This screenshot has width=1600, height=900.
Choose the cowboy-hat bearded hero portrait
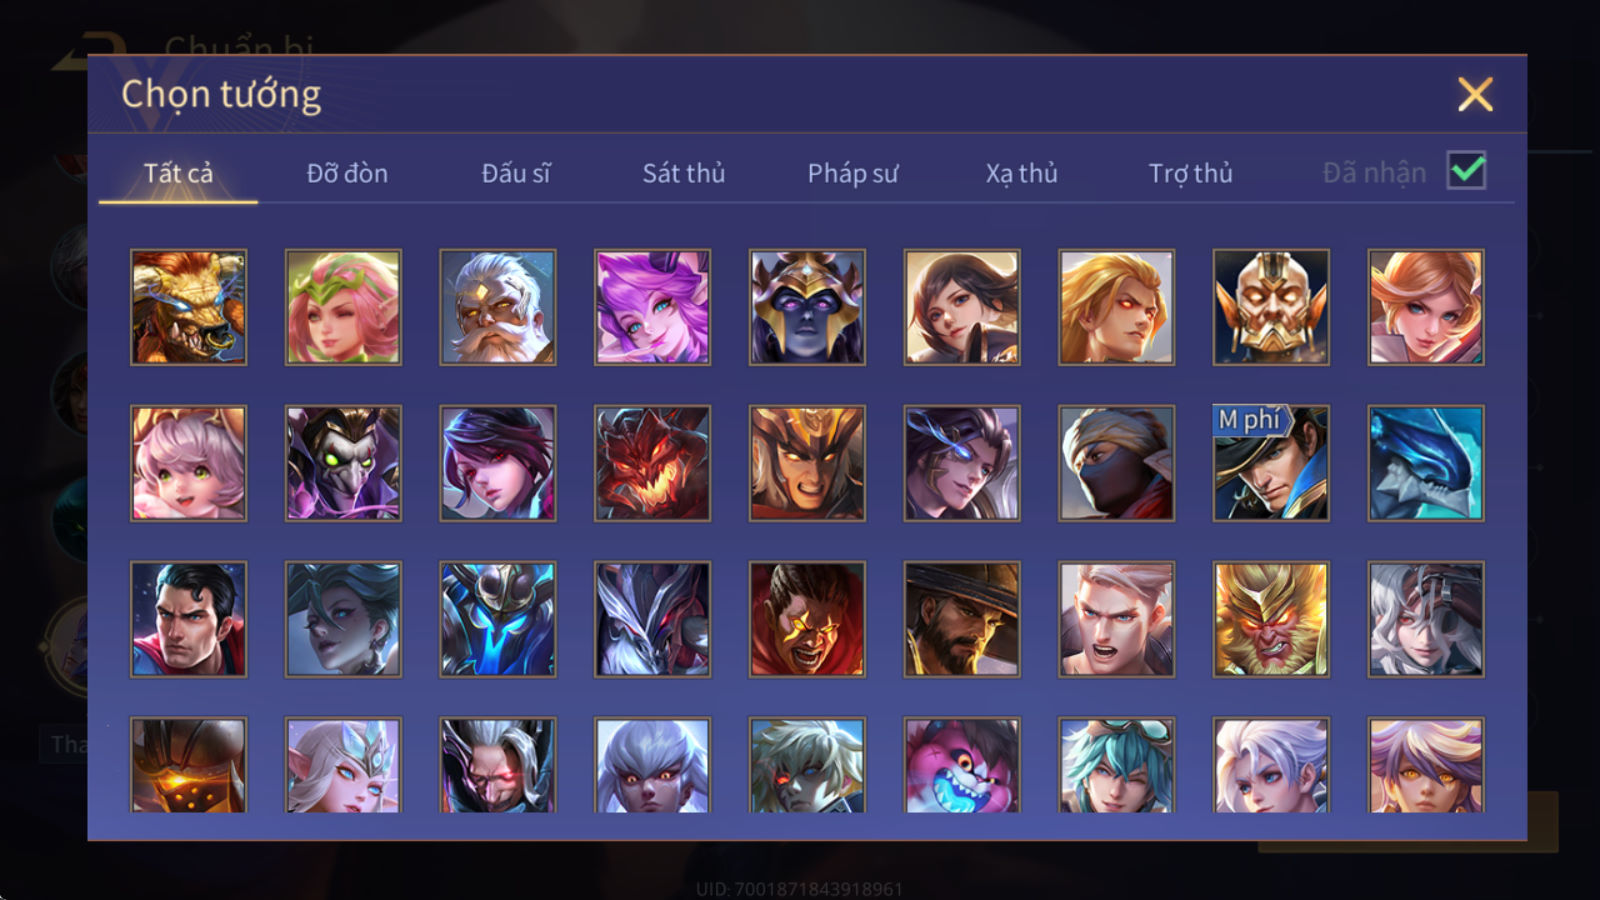click(x=962, y=619)
